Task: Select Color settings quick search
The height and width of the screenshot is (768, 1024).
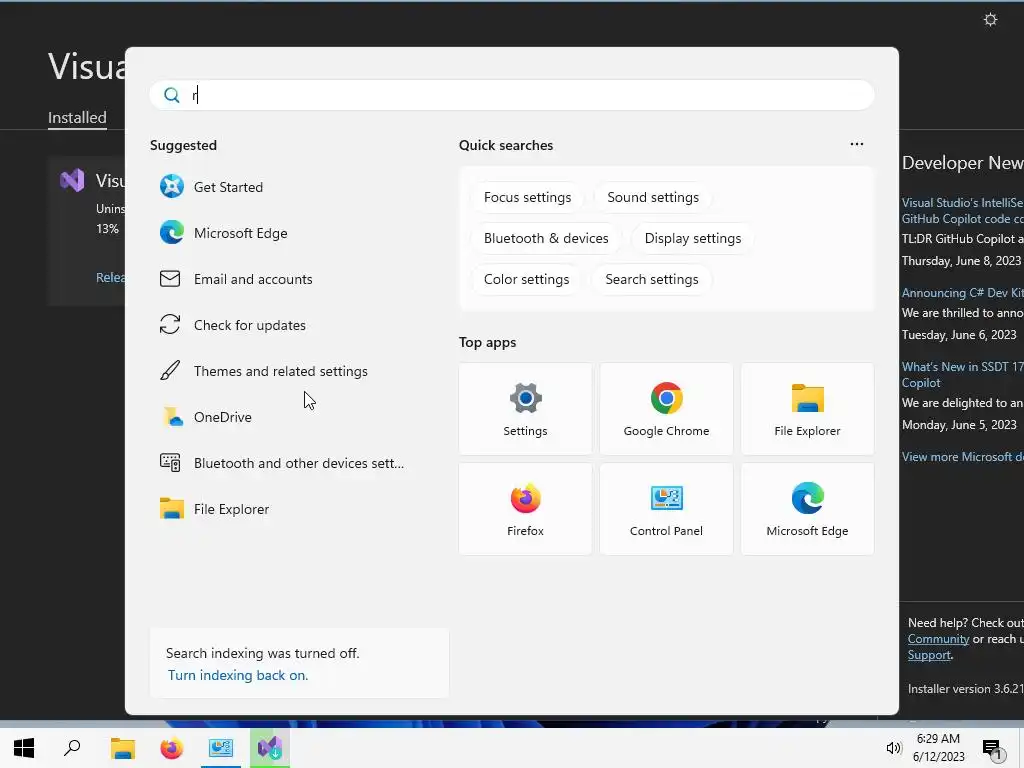Action: click(526, 280)
